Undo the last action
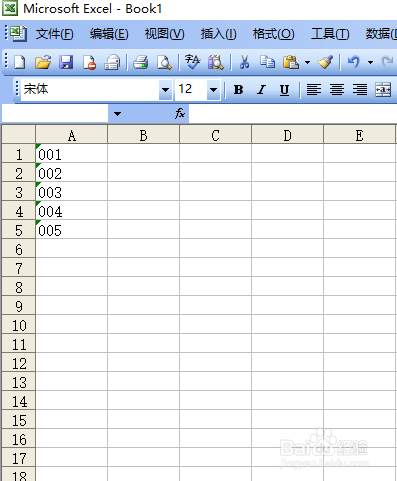The width and height of the screenshot is (397, 481). click(354, 62)
